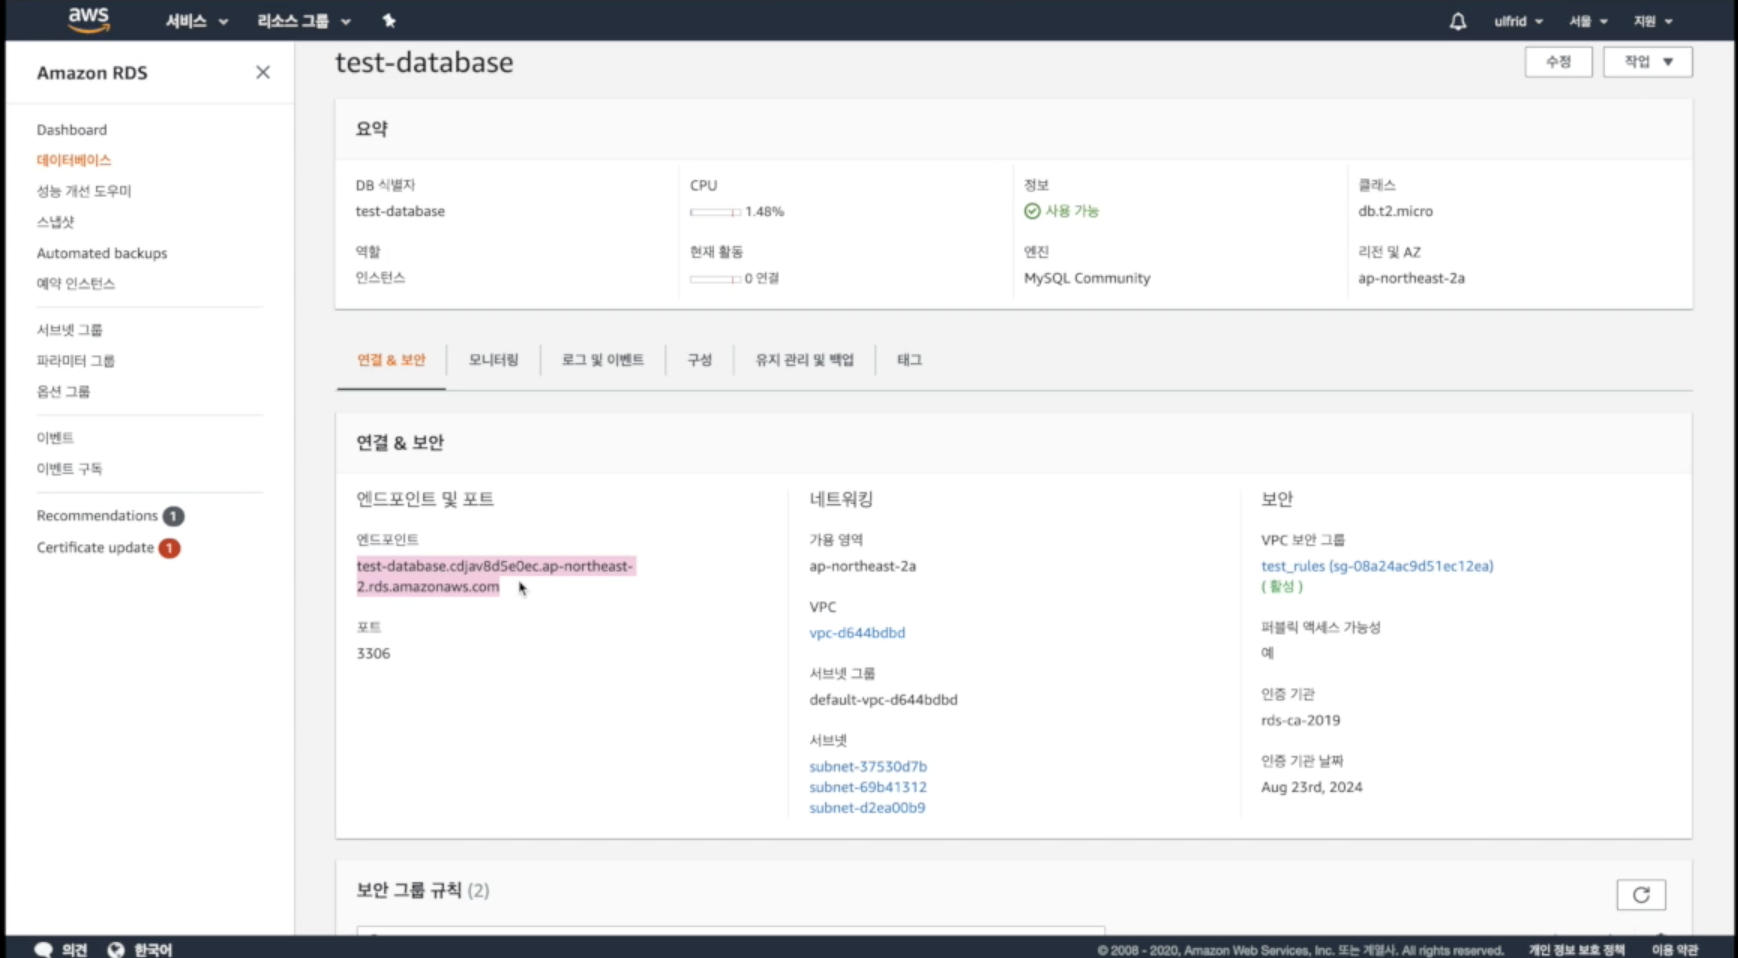Click the feedback speech bubble icon

click(43, 949)
